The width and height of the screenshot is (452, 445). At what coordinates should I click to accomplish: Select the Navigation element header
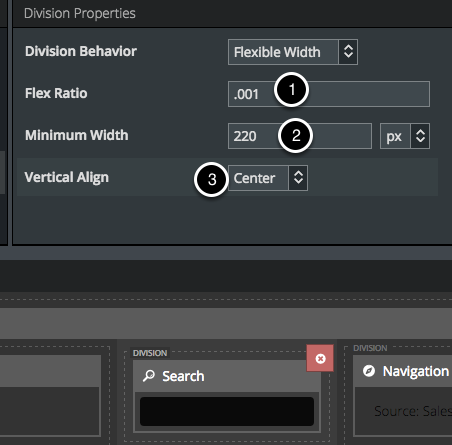[403, 371]
